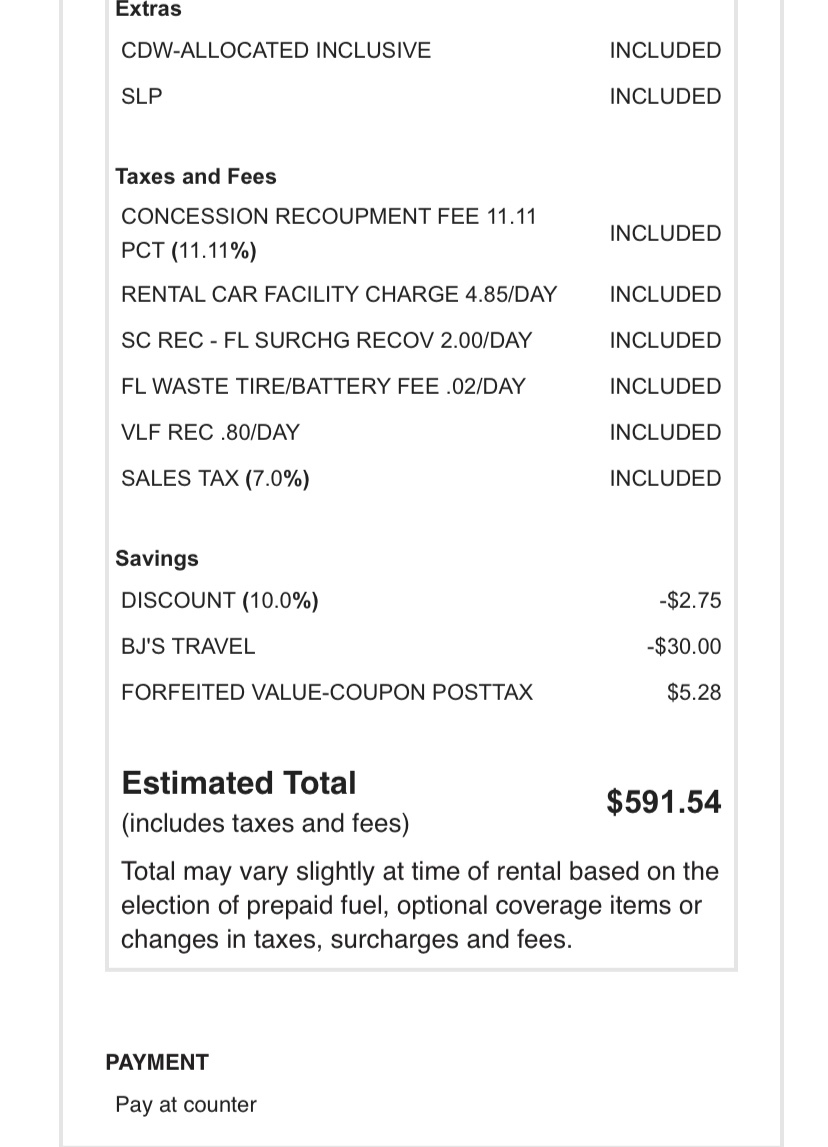Screen dimensions: 828x1147
Task: Select the $591.54 total amount
Action: point(663,802)
